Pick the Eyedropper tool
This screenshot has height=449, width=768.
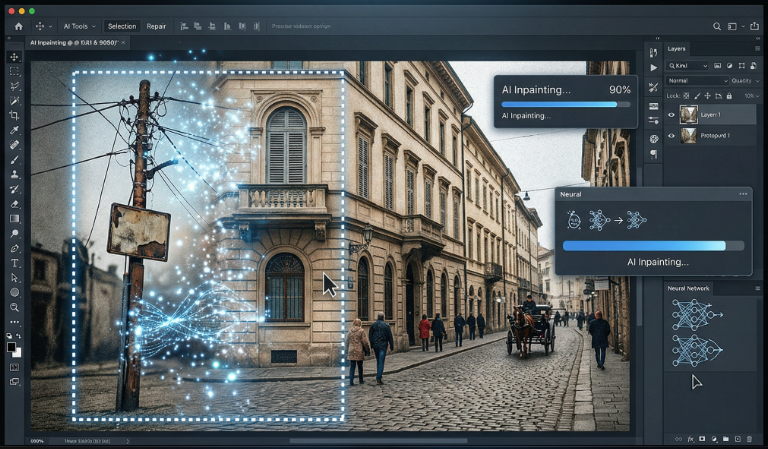tap(14, 130)
